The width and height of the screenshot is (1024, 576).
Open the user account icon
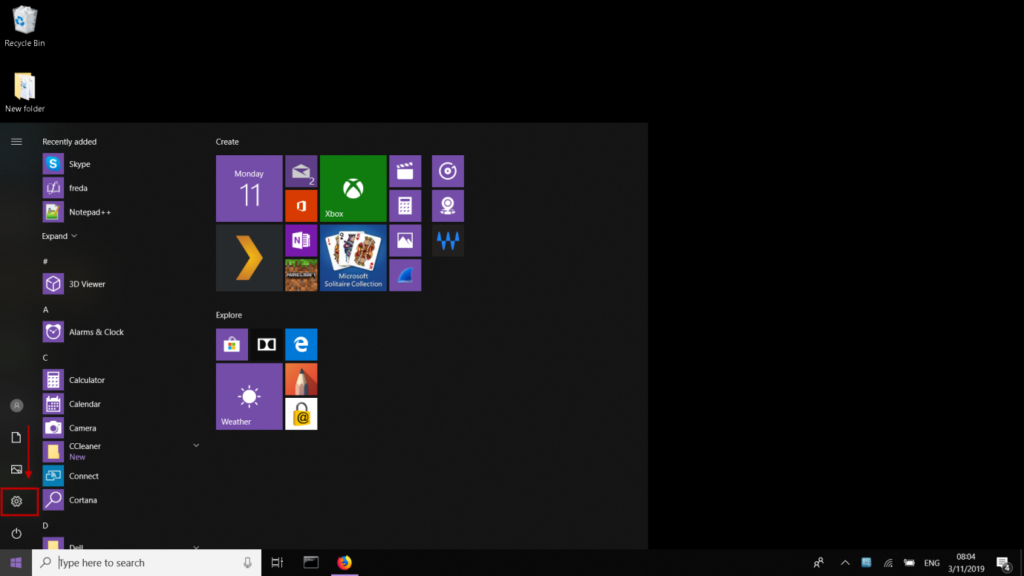[16, 406]
